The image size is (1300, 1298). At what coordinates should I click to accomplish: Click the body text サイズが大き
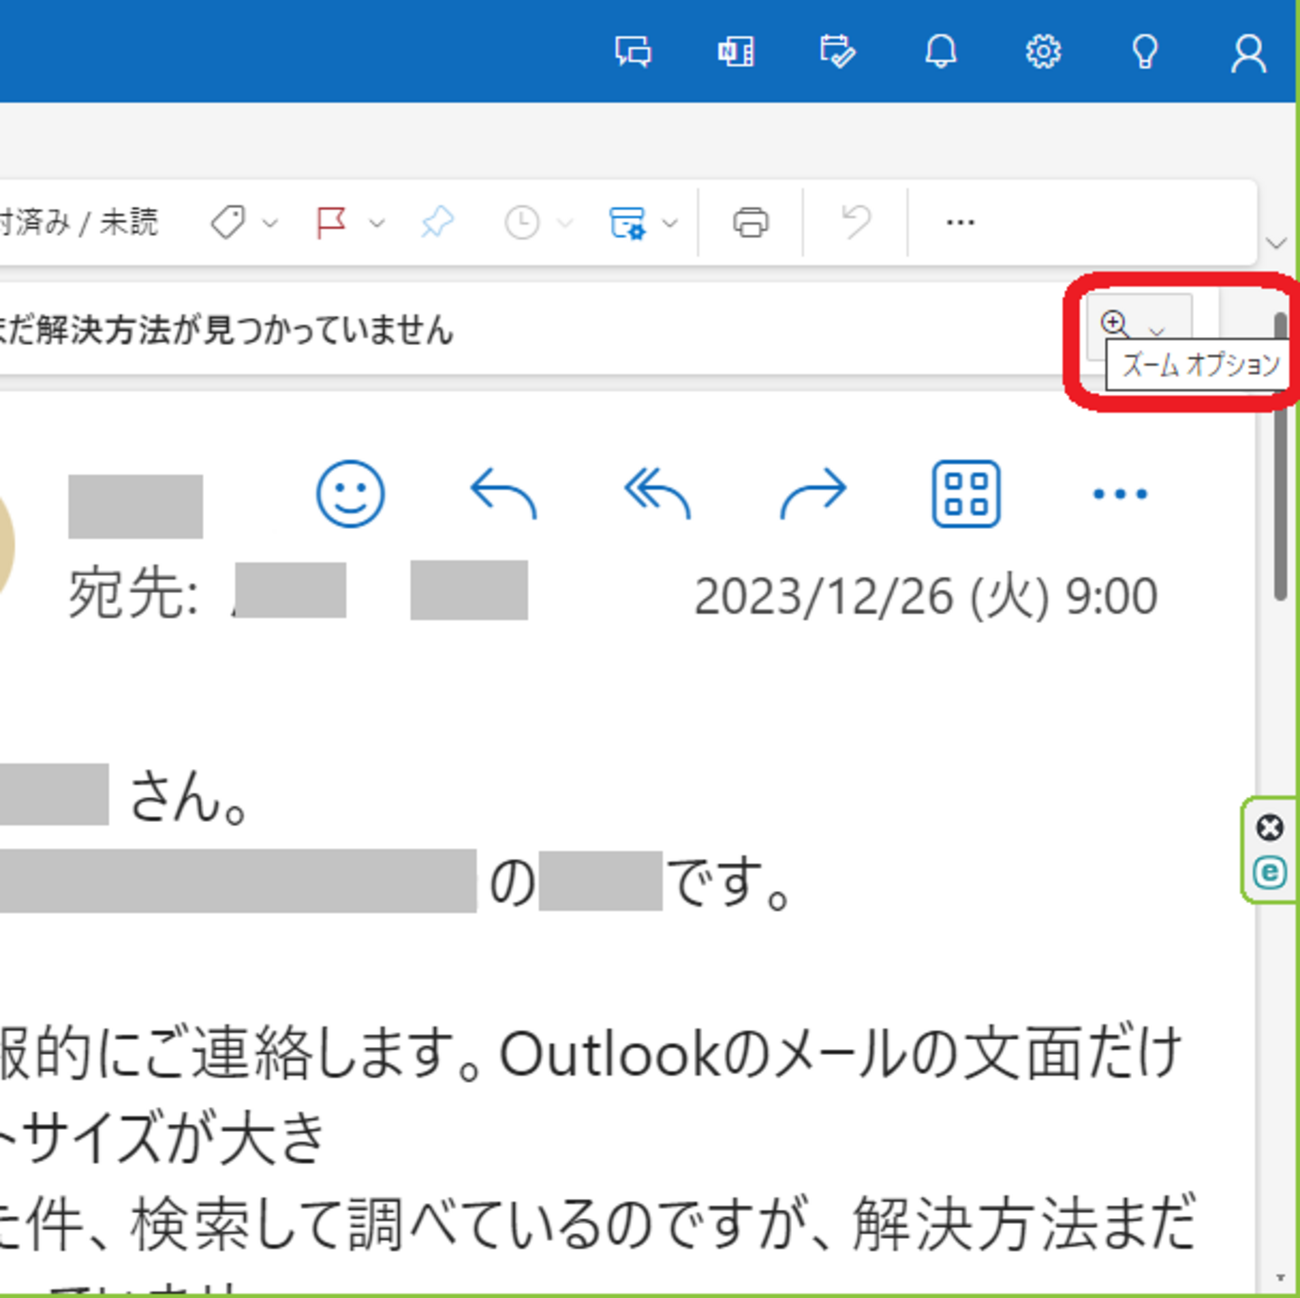[173, 1137]
